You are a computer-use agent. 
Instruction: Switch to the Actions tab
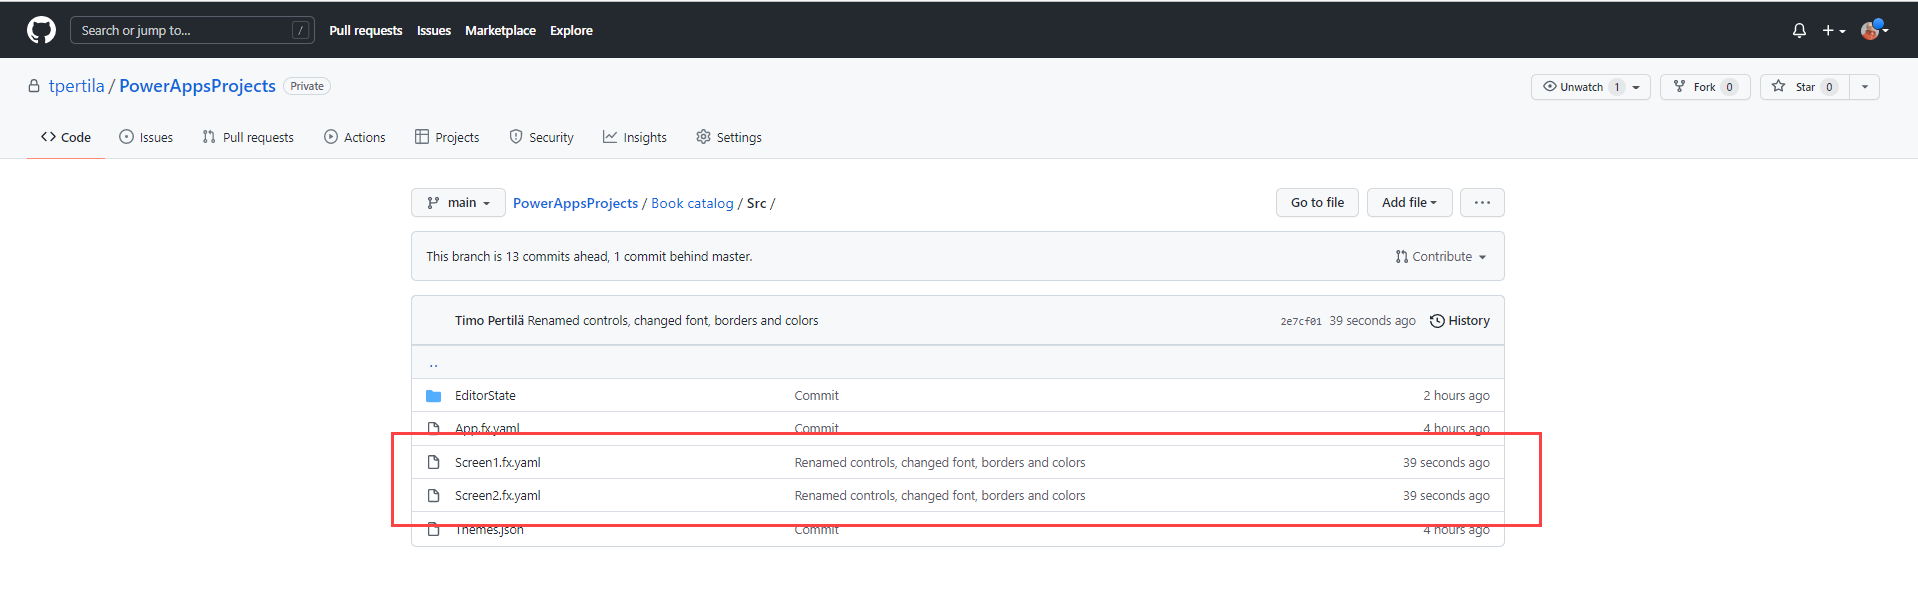coord(355,138)
